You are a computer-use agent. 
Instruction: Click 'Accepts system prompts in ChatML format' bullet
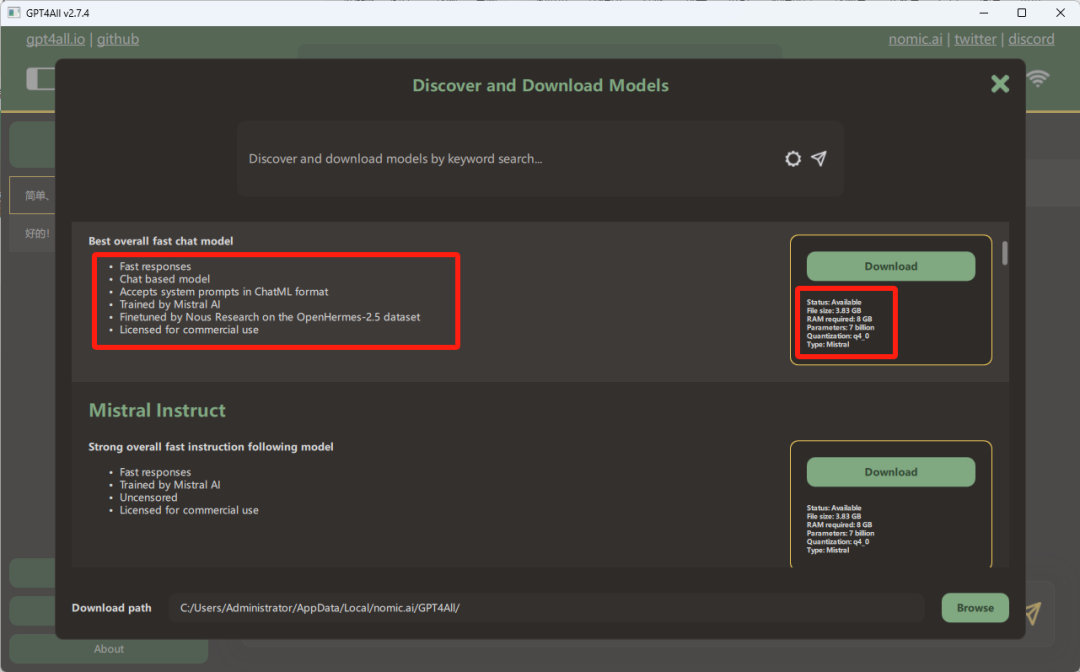[224, 292]
